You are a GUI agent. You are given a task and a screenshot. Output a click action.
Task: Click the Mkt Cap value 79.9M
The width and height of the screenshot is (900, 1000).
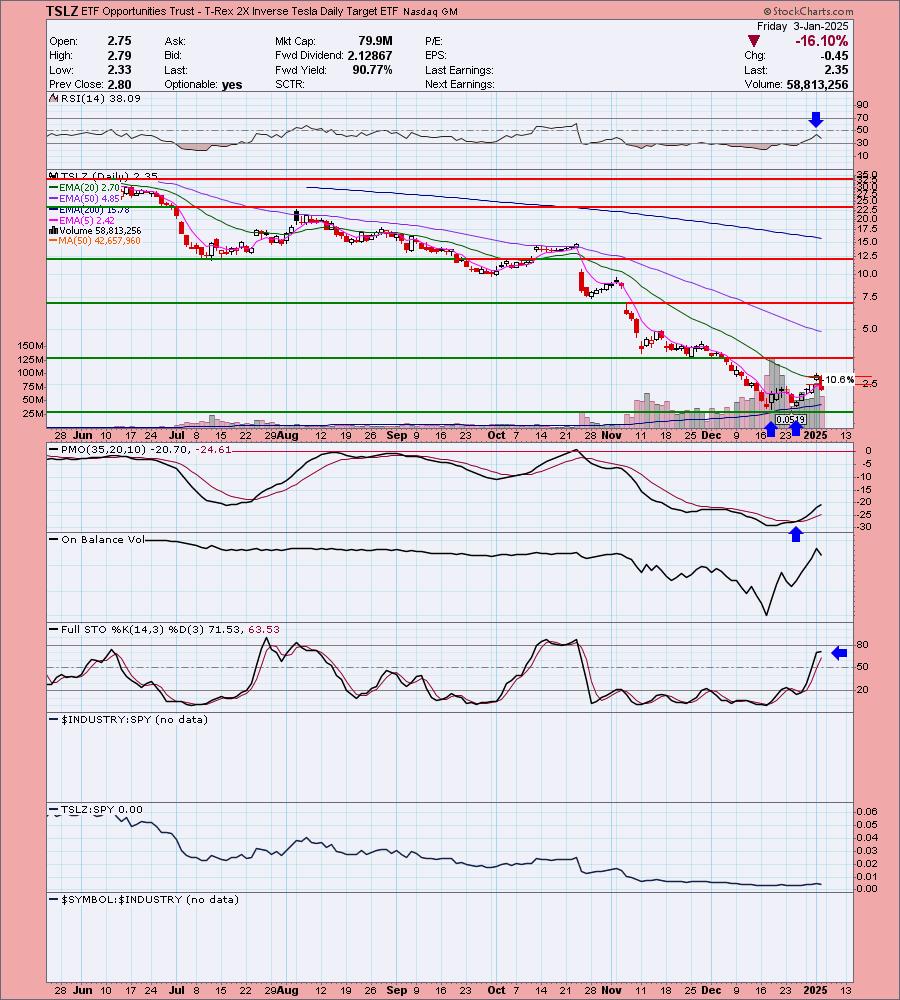(x=374, y=41)
